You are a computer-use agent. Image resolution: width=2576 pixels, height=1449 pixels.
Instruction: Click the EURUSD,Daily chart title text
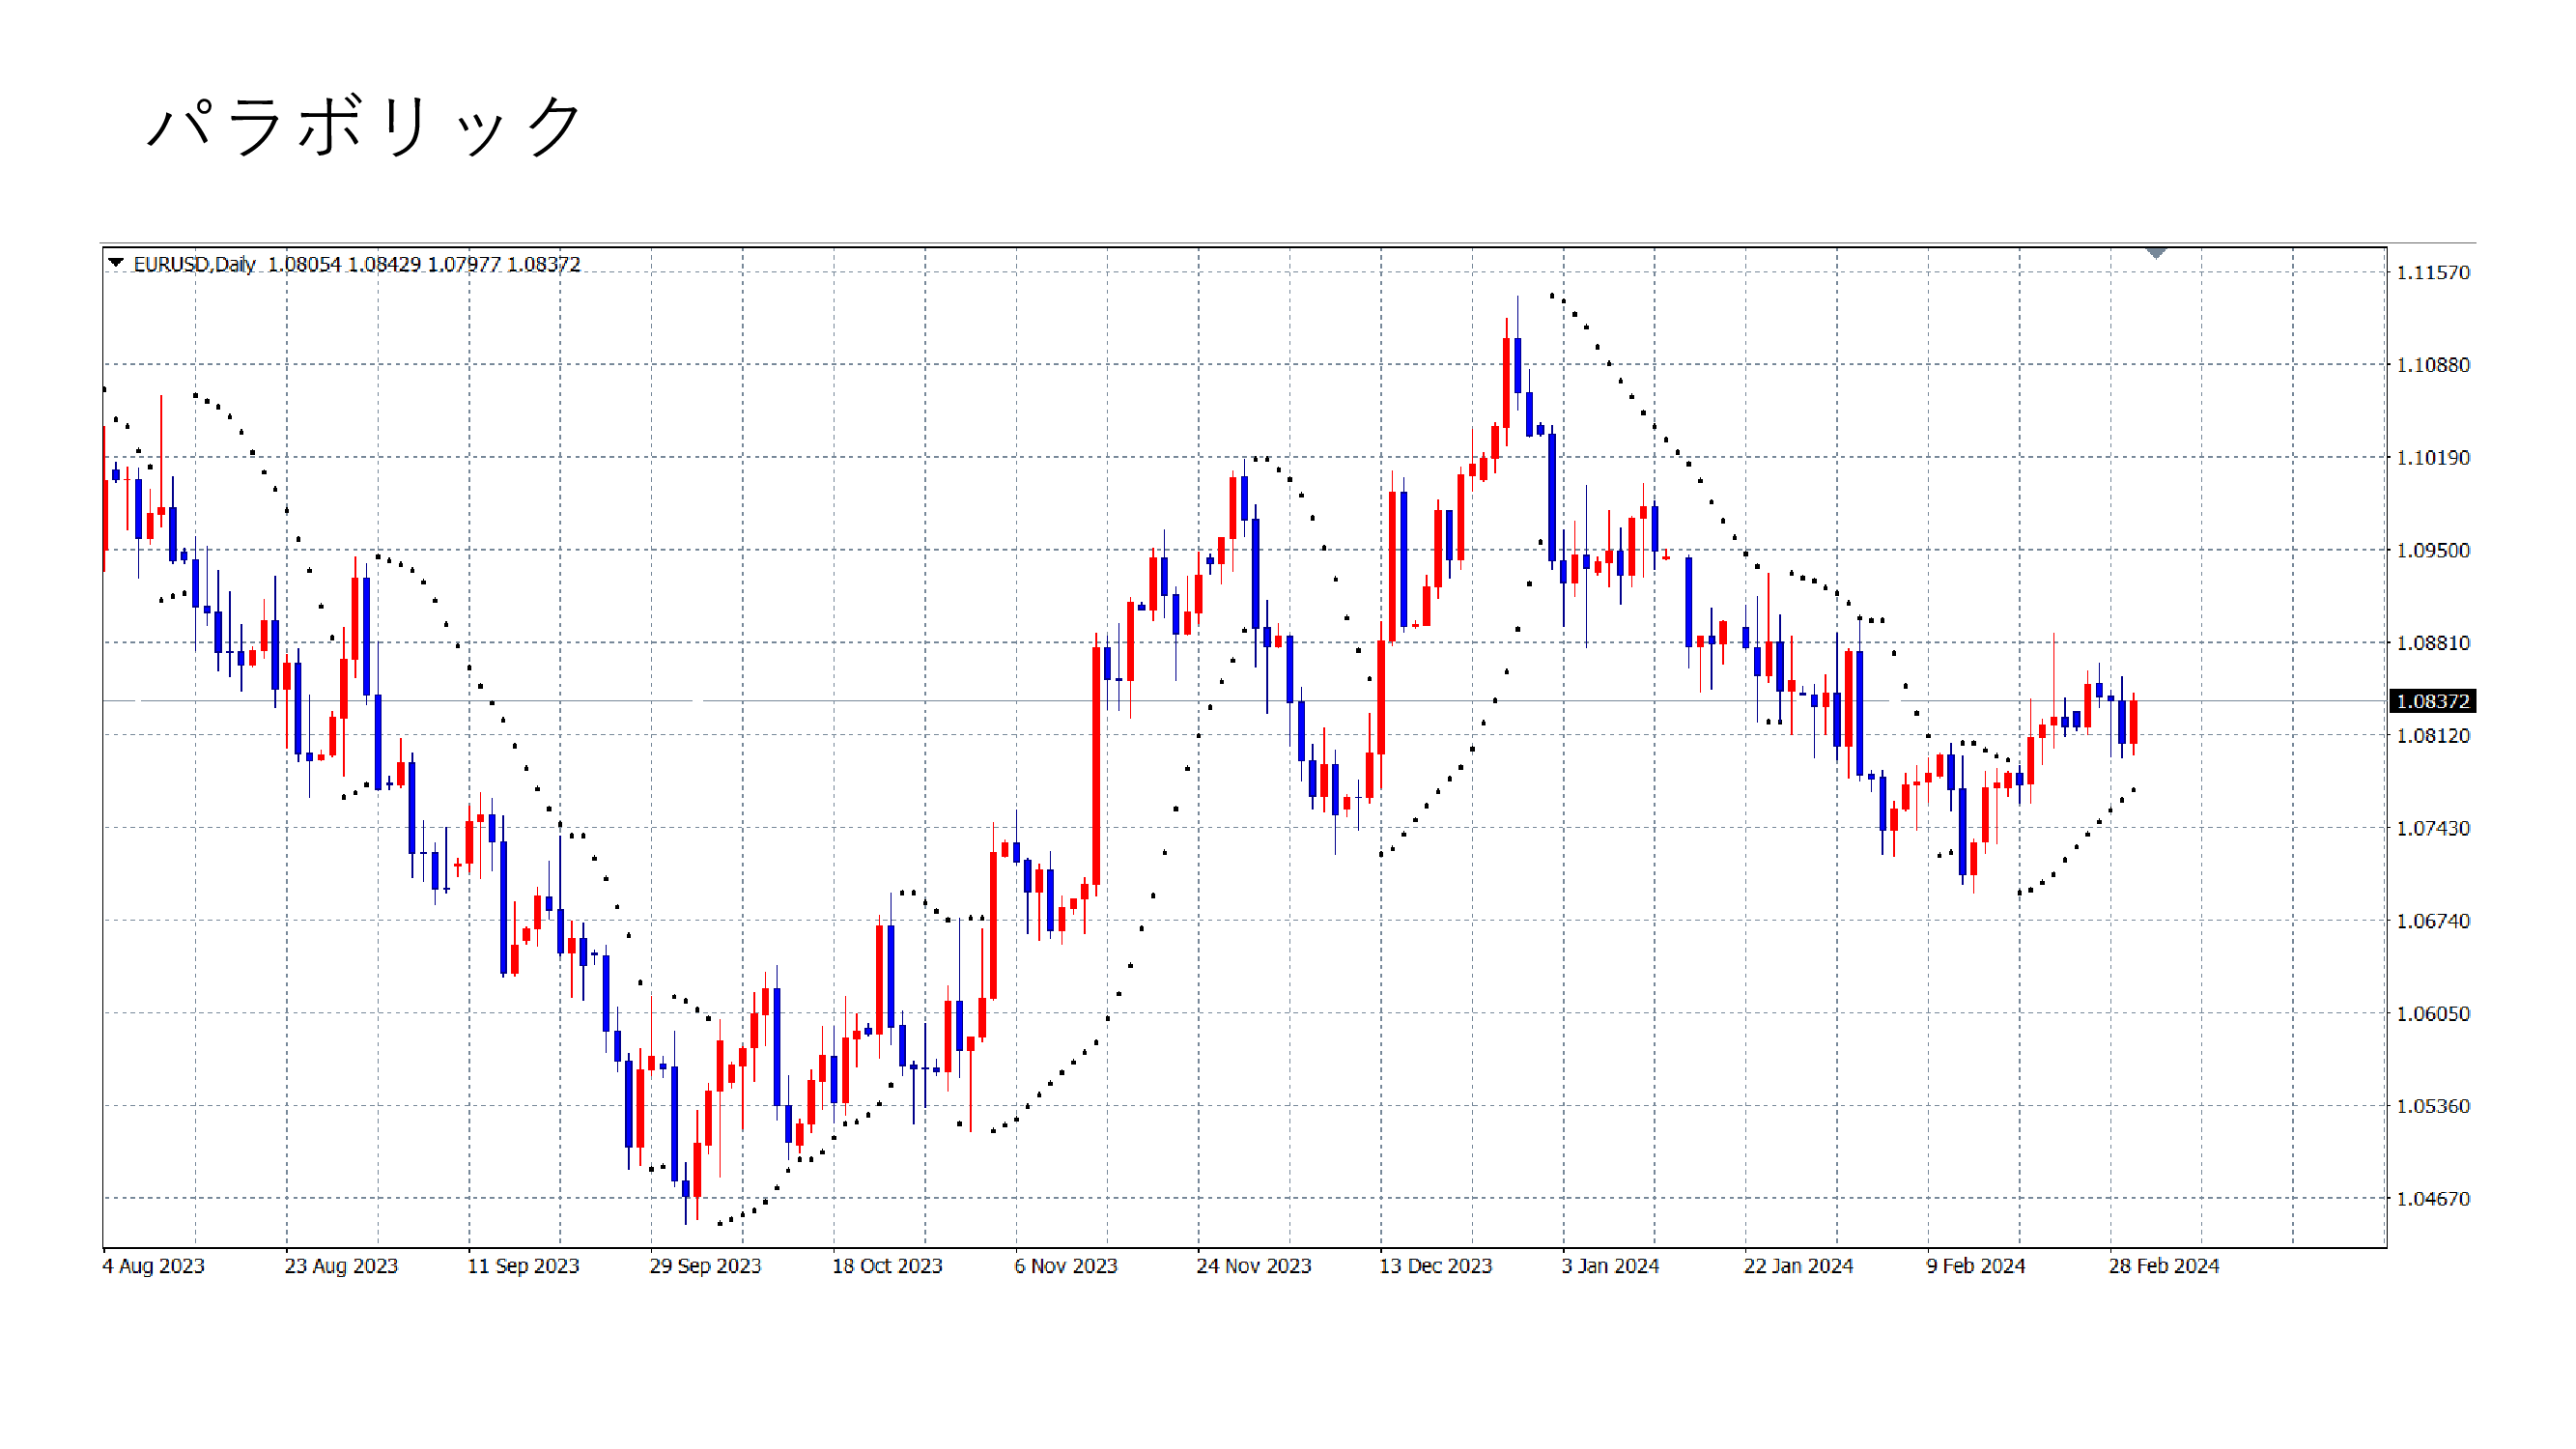[x=195, y=264]
